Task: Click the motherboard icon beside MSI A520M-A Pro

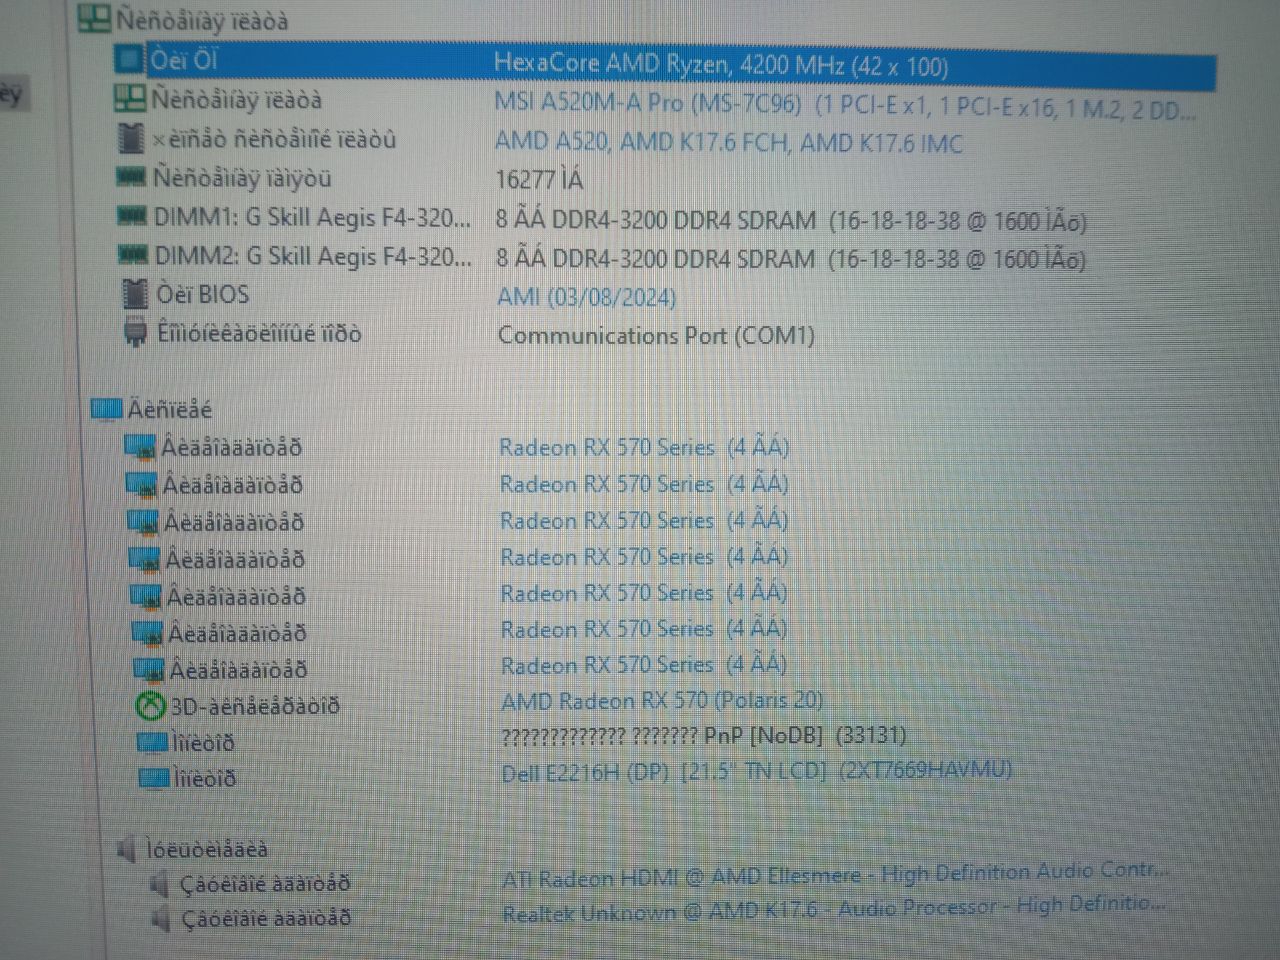Action: 129,99
